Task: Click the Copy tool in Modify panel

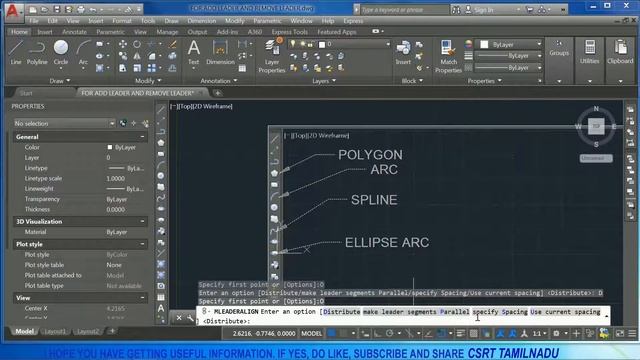Action: click(x=122, y=56)
